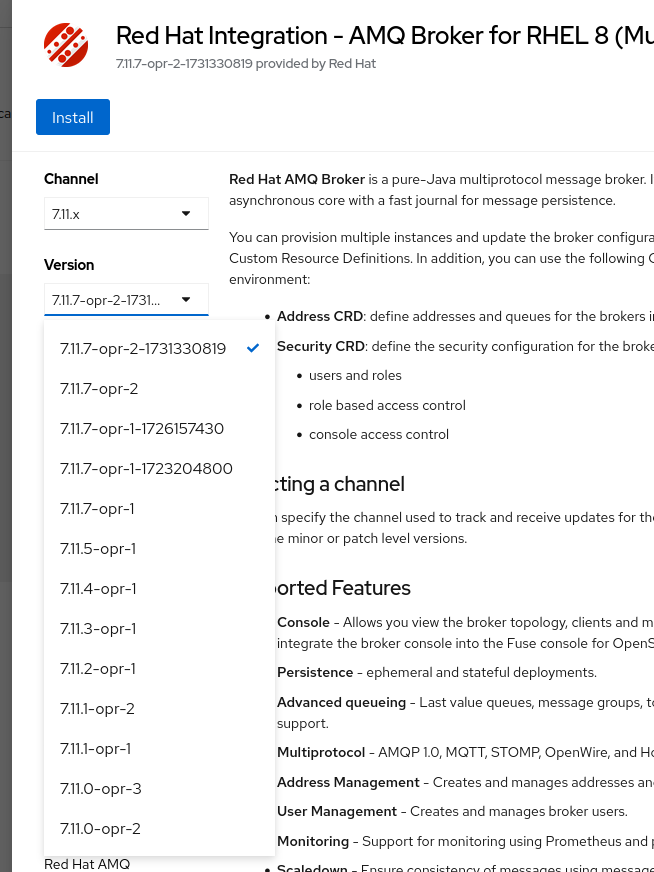Screen dimensions: 654x872
Task: Click the blue checkmark beside the selected version
Action: pos(253,348)
